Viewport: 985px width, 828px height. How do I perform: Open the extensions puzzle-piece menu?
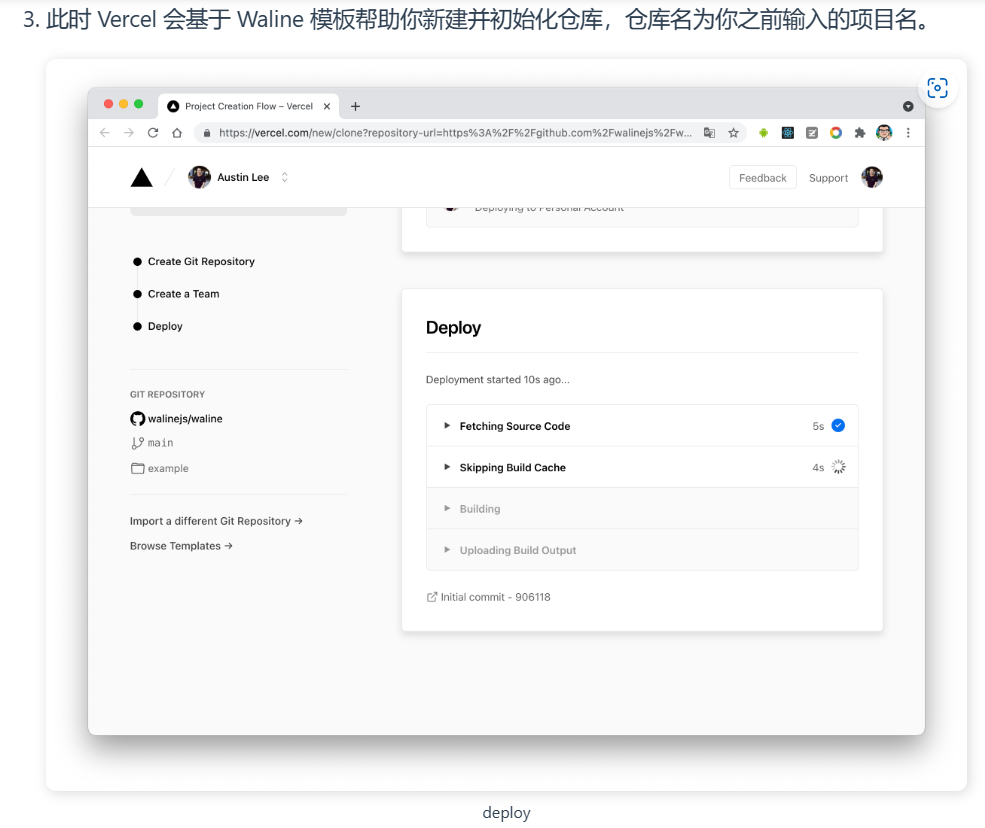859,133
